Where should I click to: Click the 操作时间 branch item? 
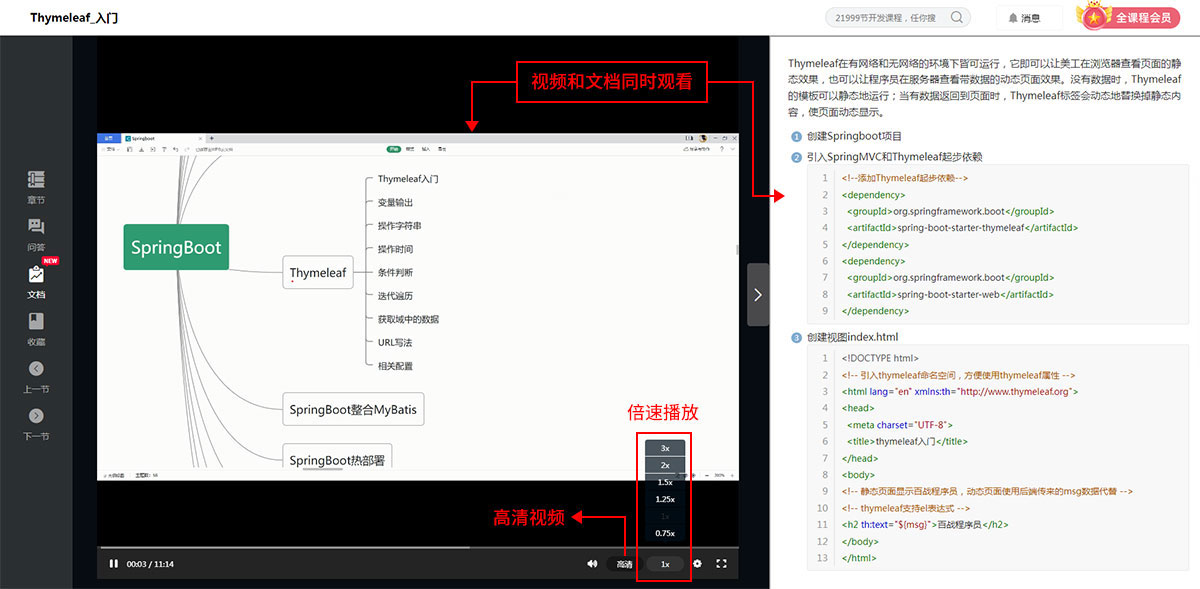click(395, 249)
